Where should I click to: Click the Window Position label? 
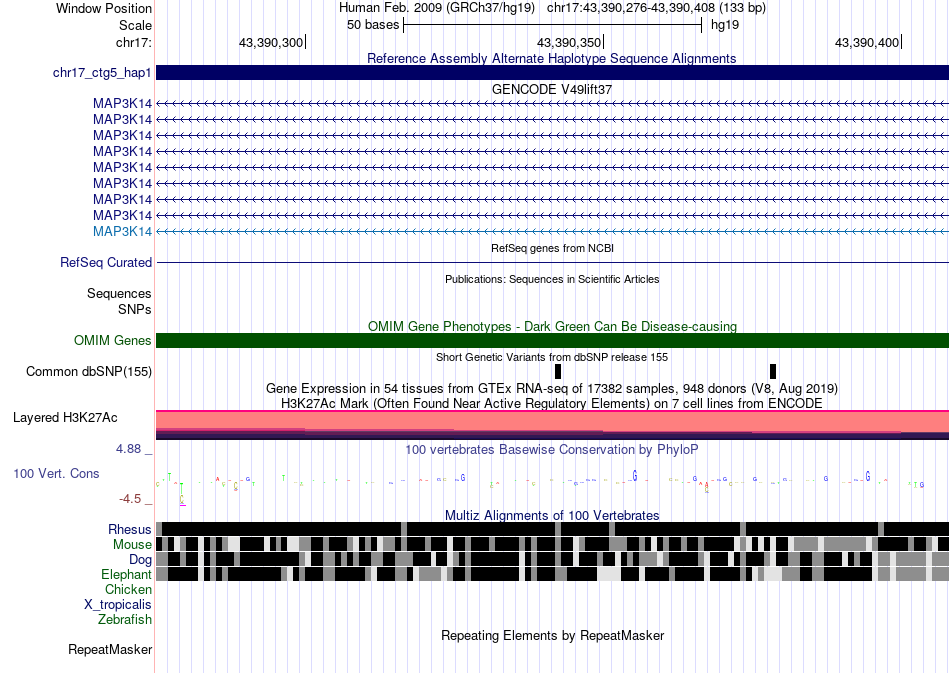pos(104,8)
